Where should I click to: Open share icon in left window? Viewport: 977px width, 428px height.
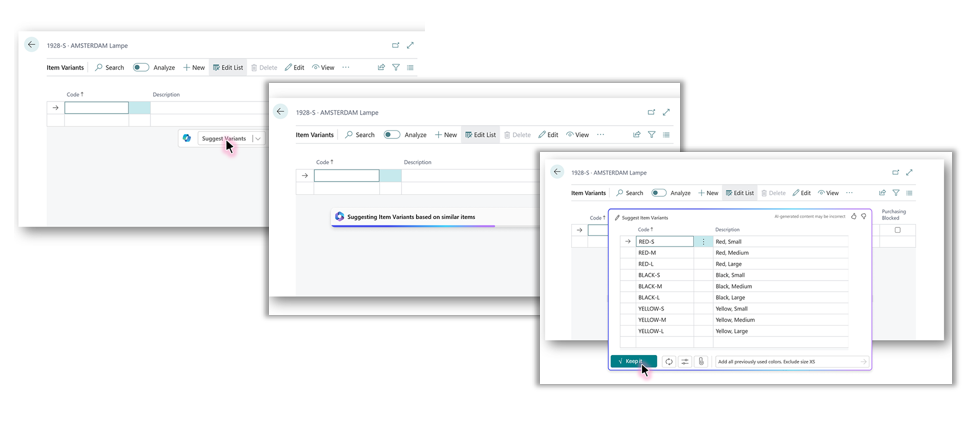(x=381, y=67)
